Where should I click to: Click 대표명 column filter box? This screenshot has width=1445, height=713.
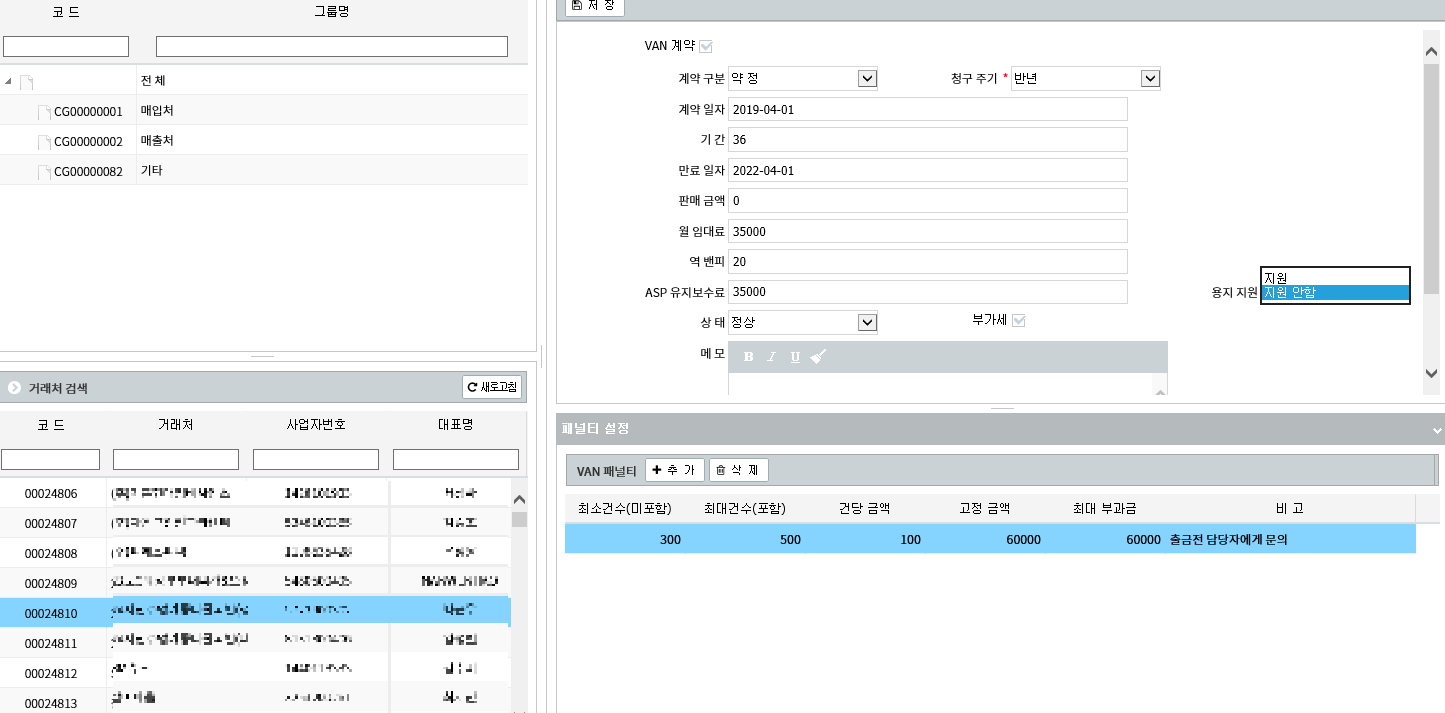coord(456,459)
